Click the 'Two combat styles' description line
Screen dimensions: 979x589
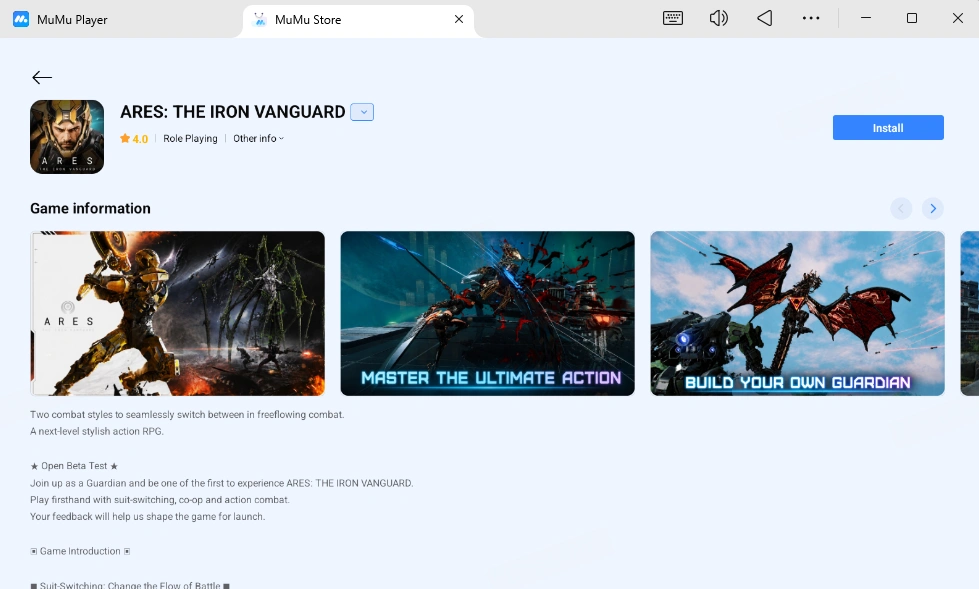click(187, 415)
